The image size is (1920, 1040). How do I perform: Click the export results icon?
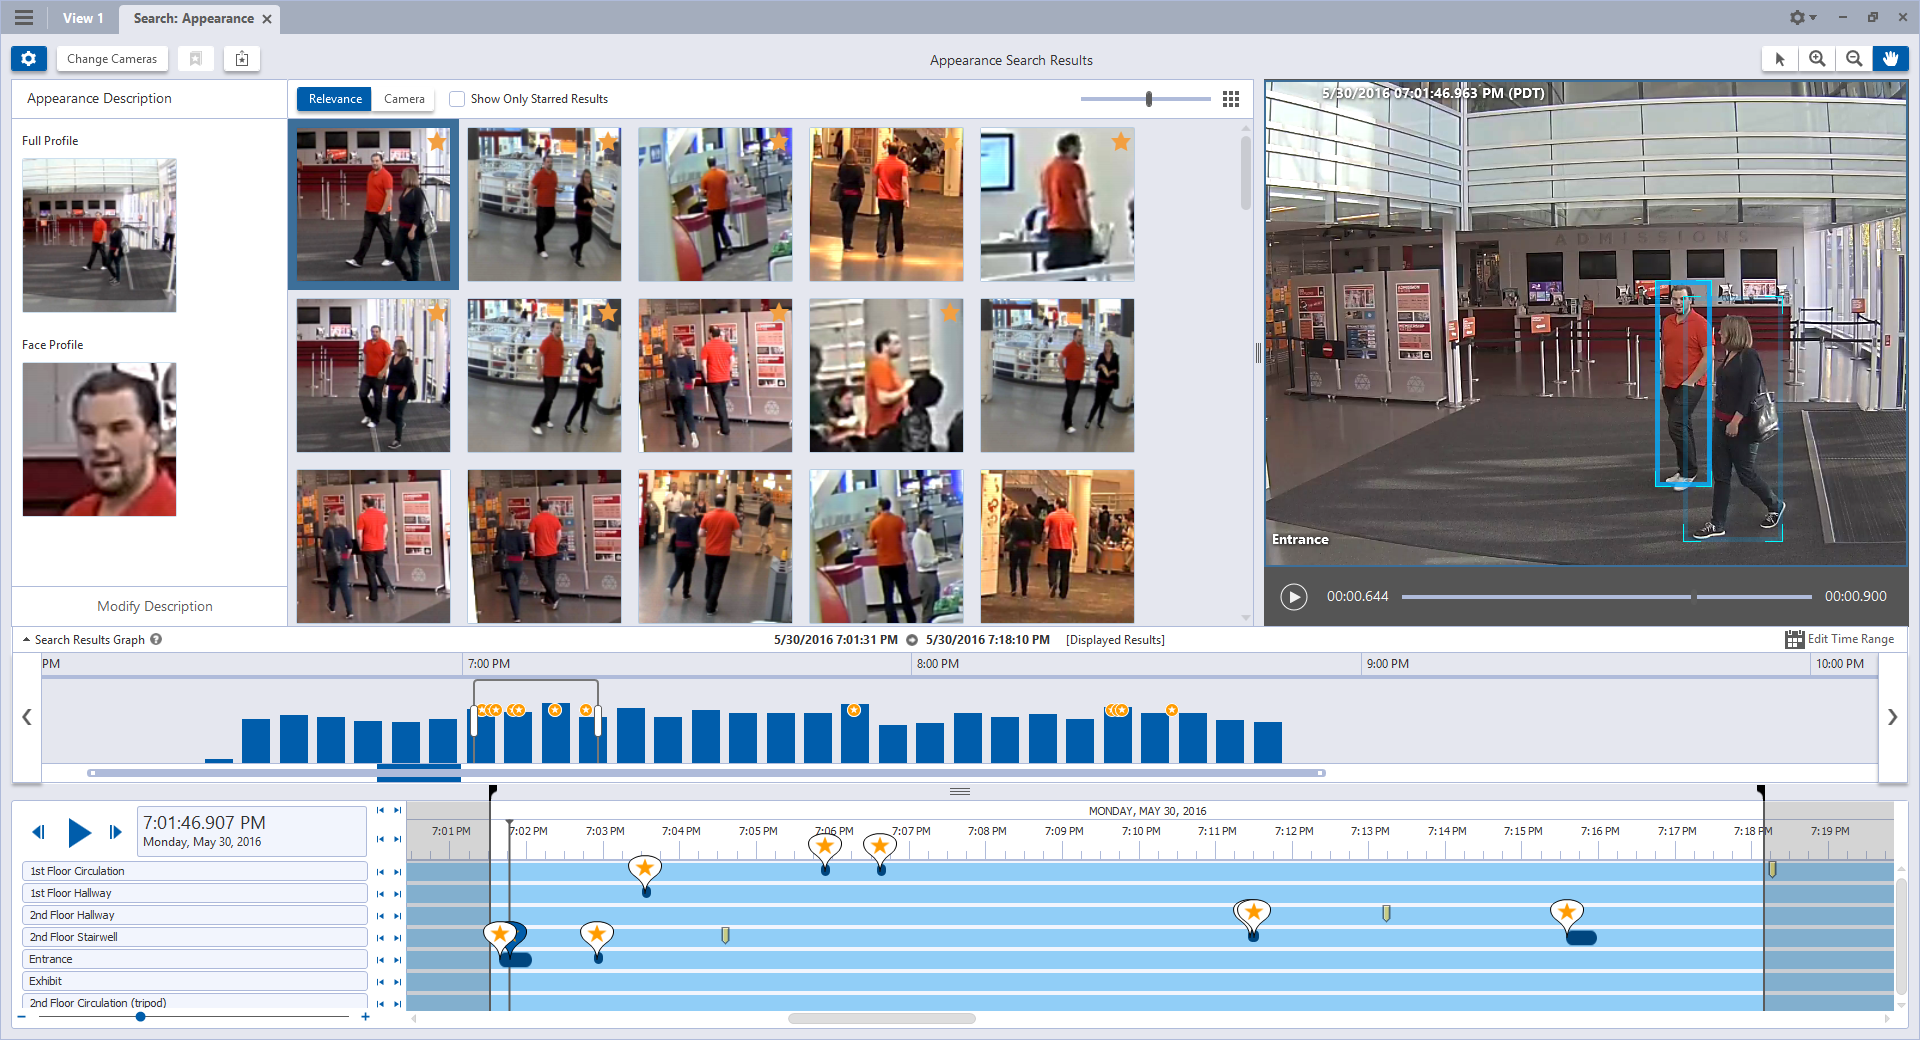click(242, 59)
